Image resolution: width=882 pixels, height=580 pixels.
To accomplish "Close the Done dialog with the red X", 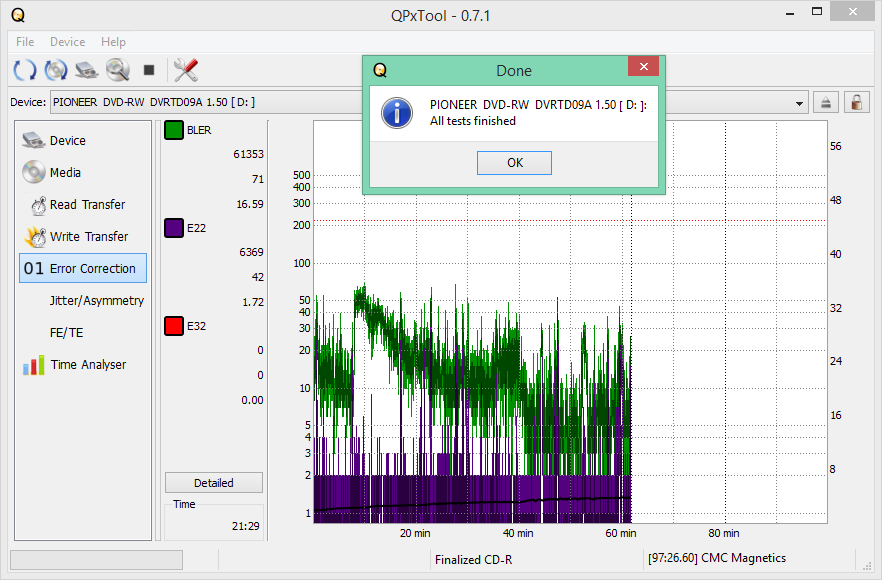I will click(x=644, y=66).
